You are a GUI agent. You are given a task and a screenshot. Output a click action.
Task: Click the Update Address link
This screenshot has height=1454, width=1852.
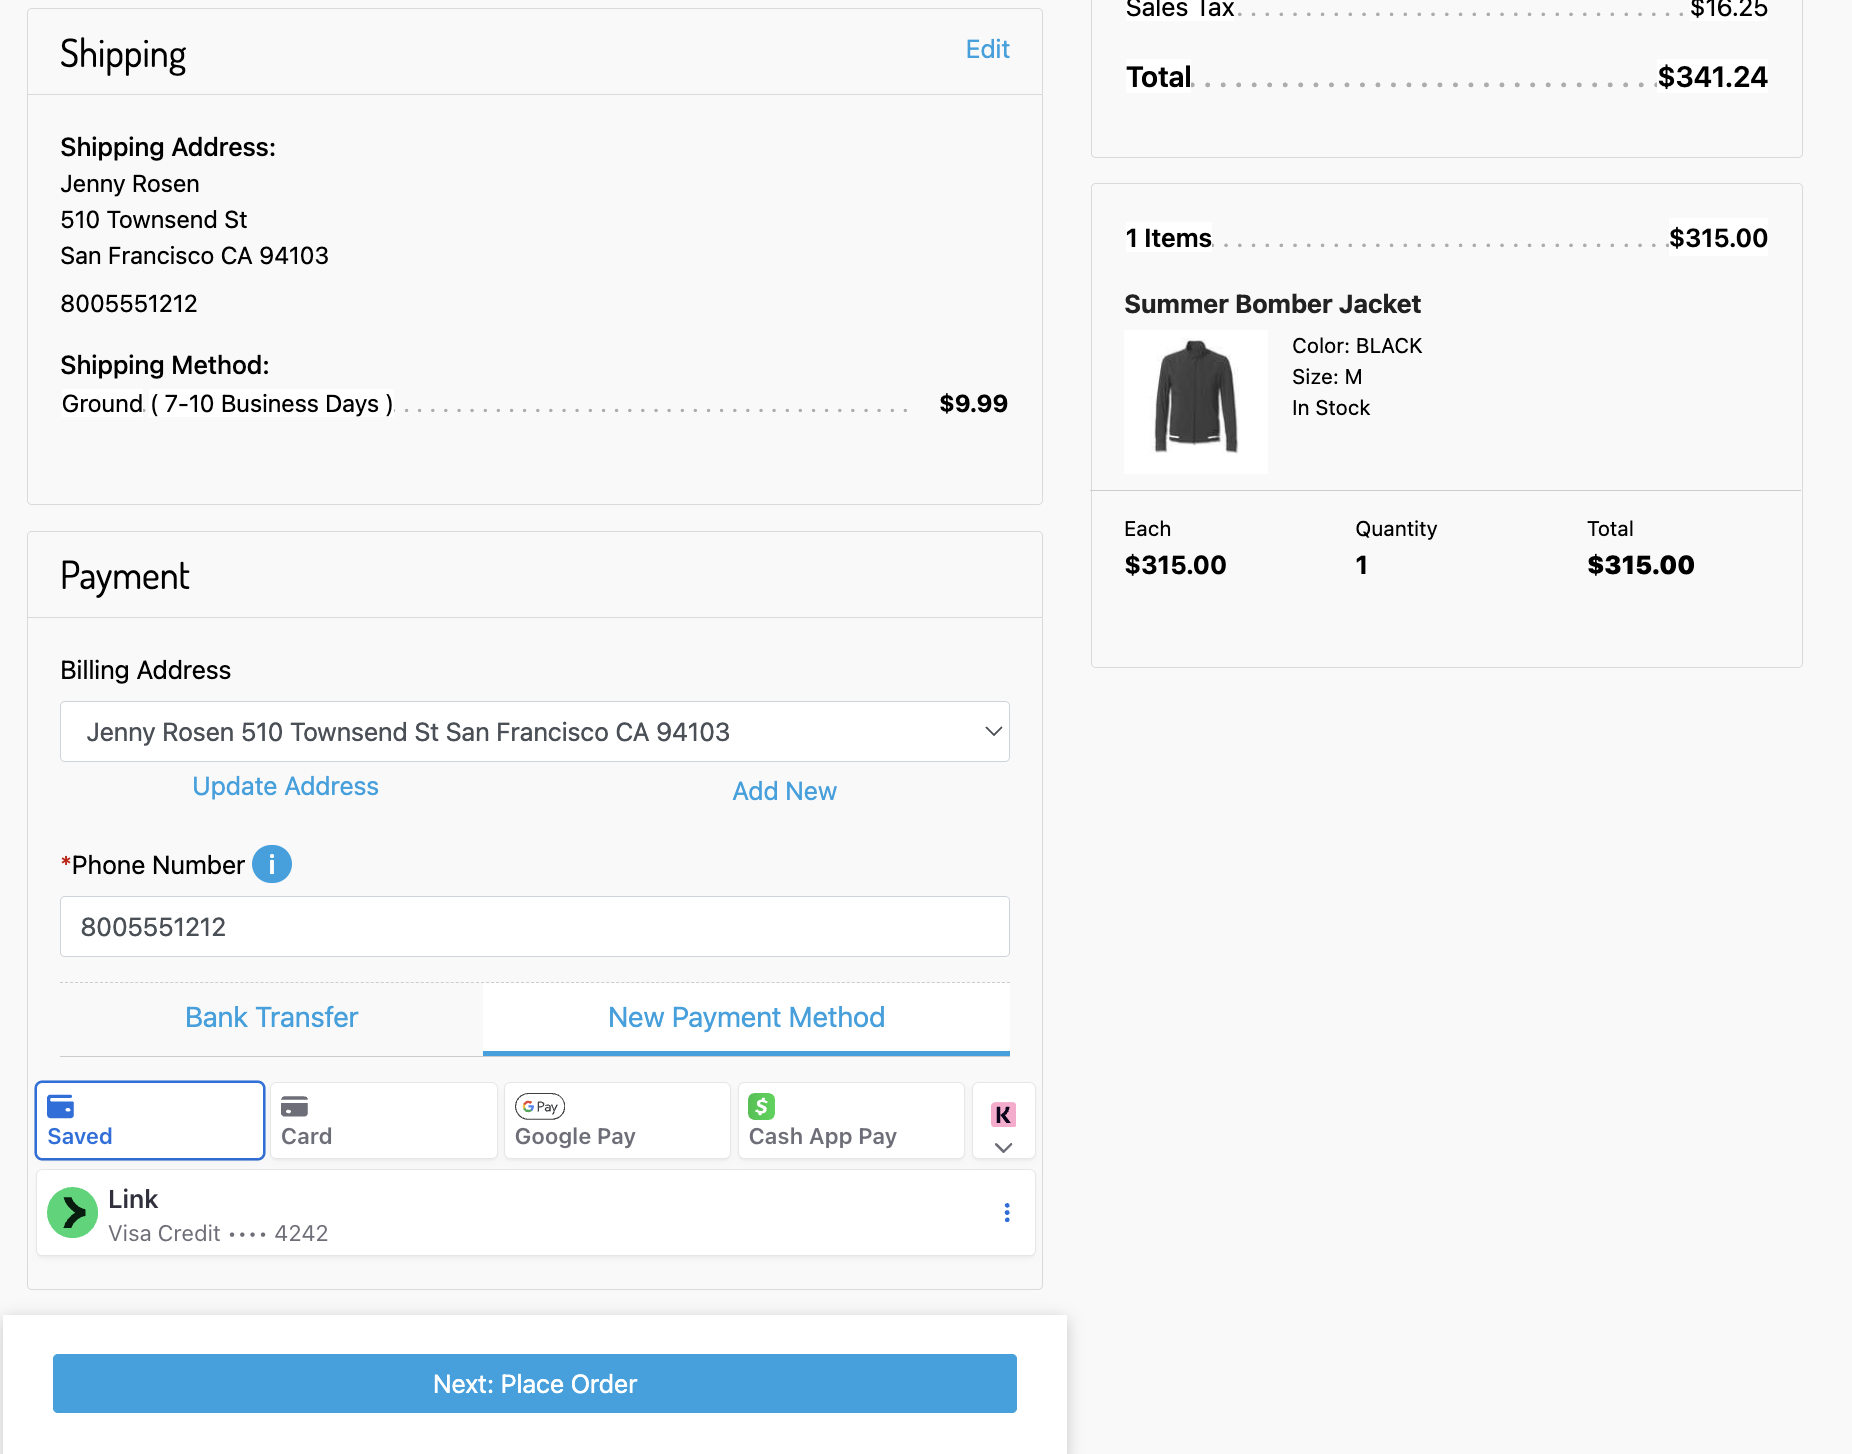click(285, 786)
